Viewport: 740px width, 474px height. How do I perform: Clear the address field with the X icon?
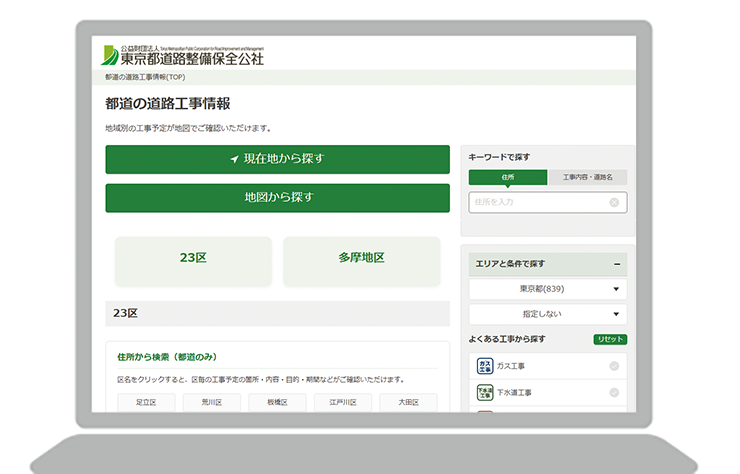coord(614,202)
